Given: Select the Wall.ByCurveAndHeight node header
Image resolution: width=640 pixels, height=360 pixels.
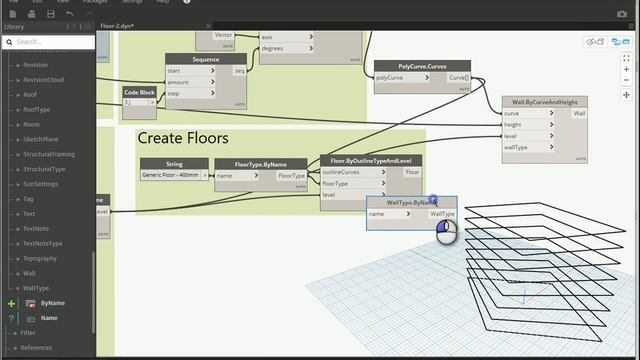Looking at the screenshot, I should pyautogui.click(x=544, y=102).
